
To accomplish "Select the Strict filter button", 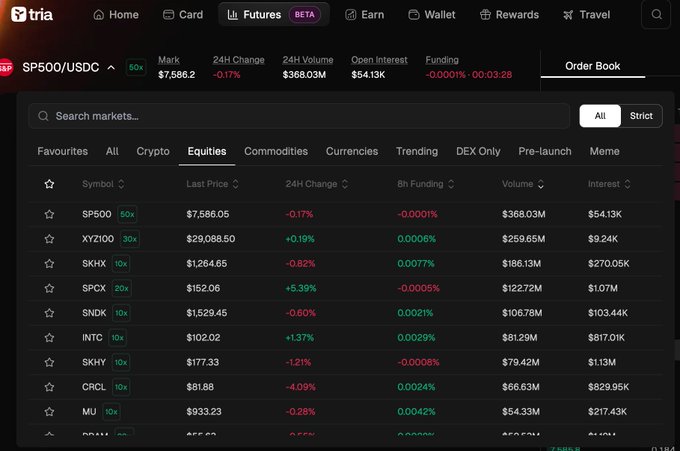I will tap(641, 116).
